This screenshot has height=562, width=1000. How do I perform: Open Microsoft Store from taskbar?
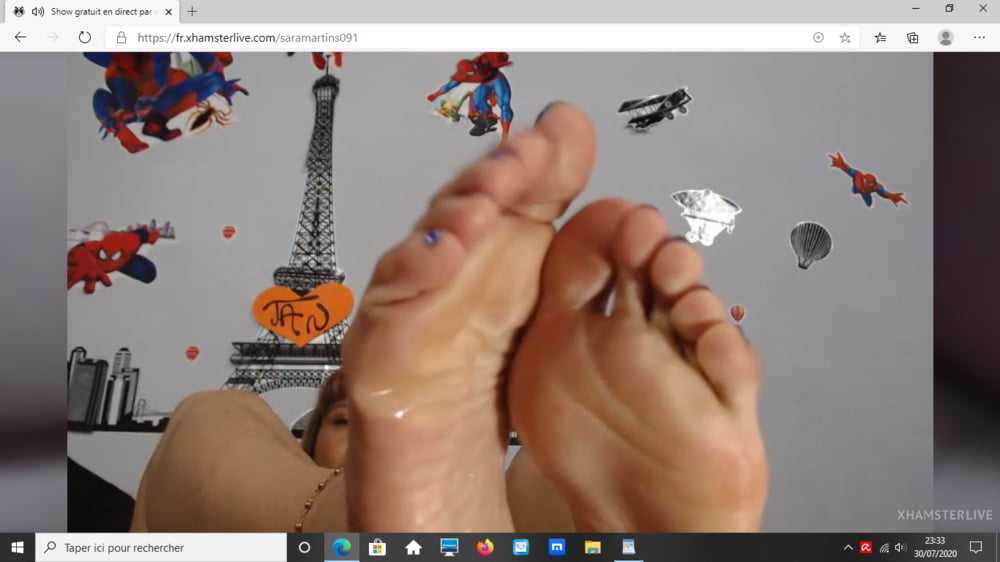click(378, 547)
